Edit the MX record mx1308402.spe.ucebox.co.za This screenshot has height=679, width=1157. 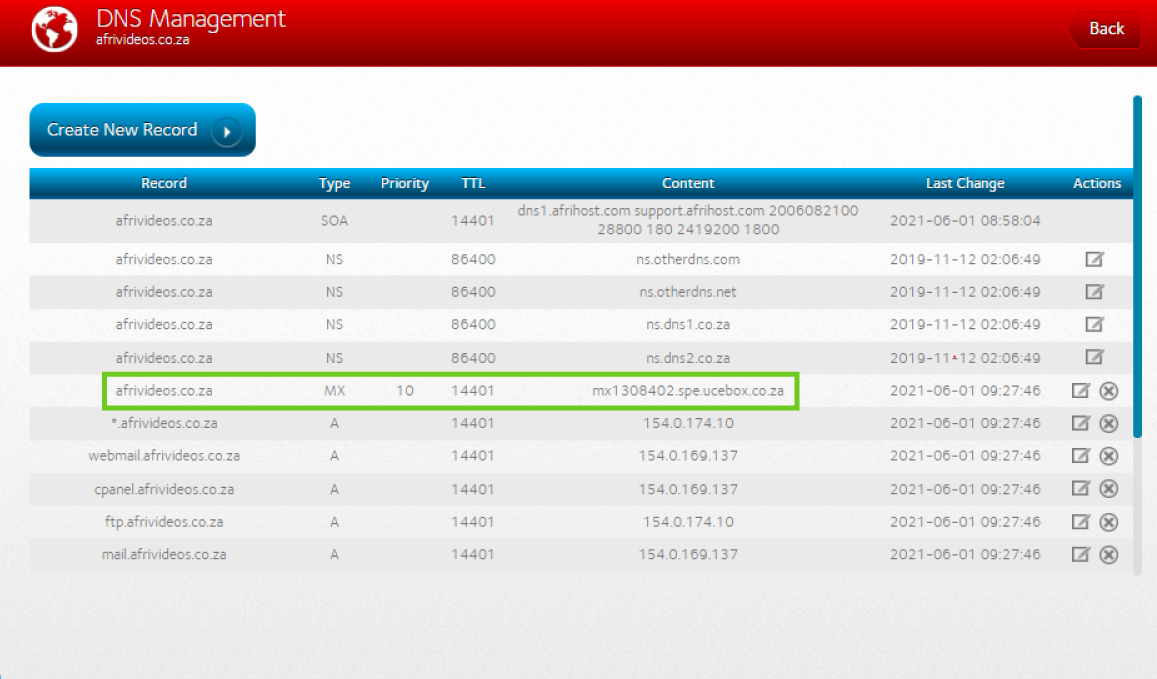(1080, 391)
